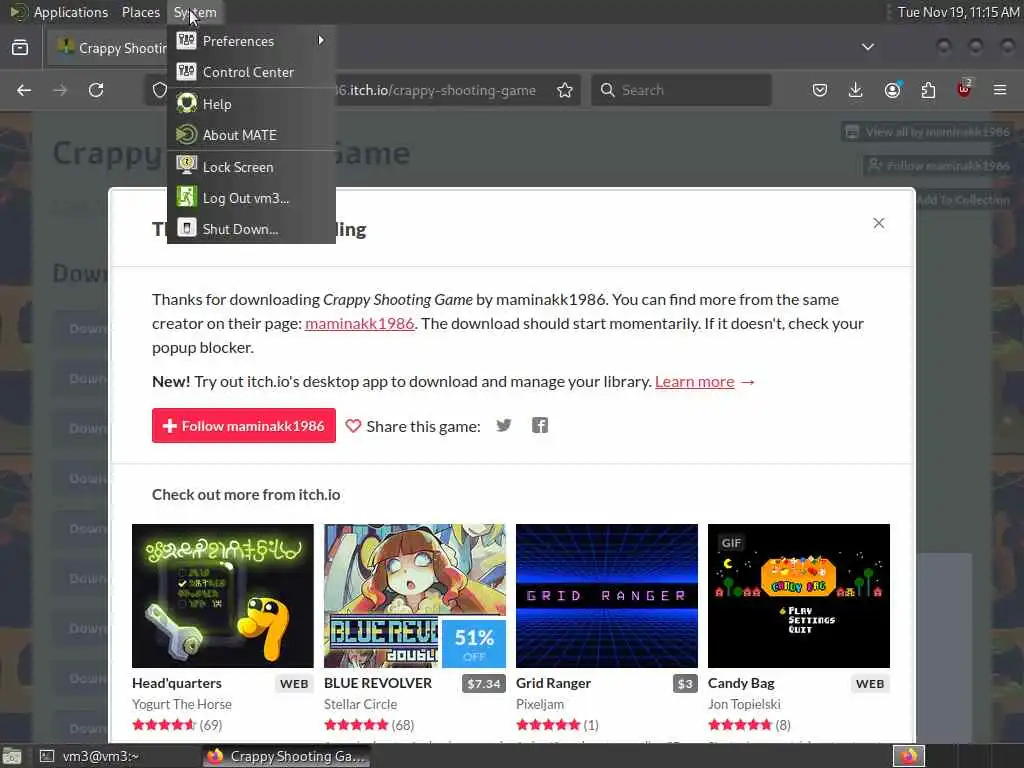Click the clock showing Tue Nov 19
Image resolution: width=1024 pixels, height=768 pixels.
point(957,12)
